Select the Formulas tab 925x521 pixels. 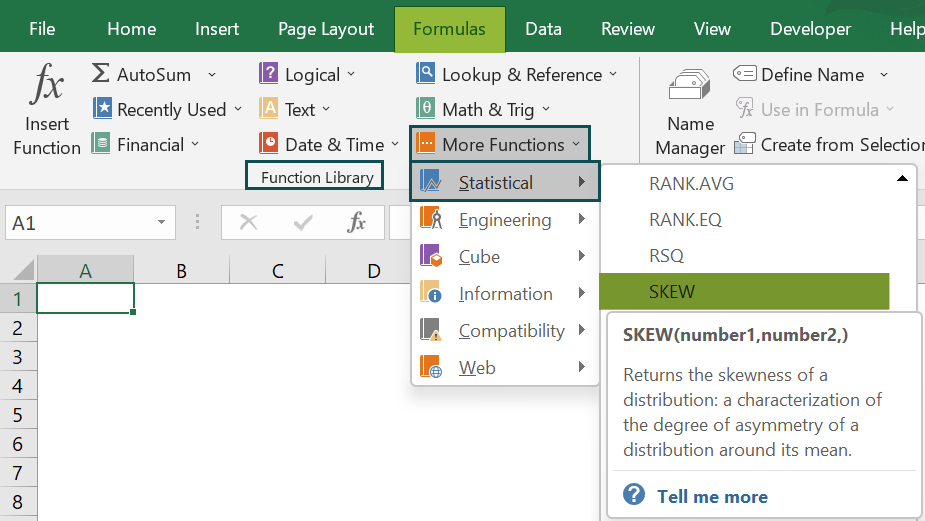(450, 29)
